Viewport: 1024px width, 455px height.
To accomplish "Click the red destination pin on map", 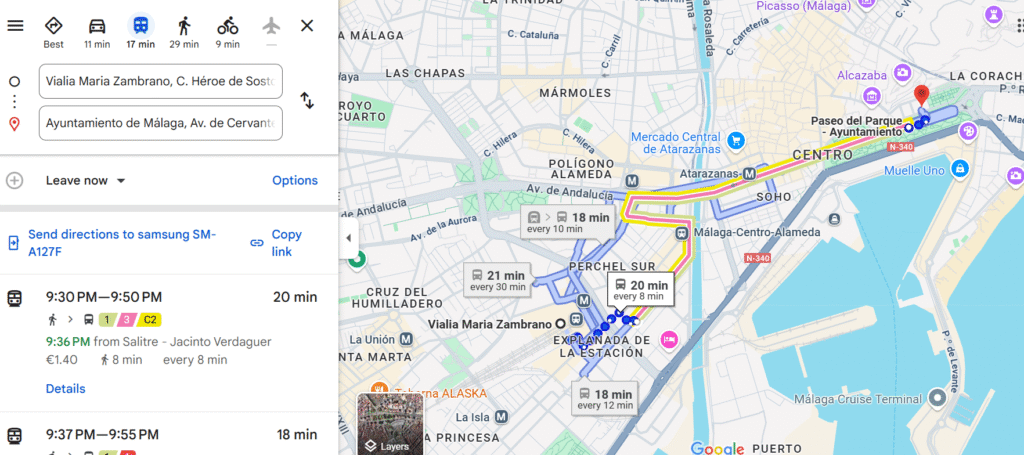I will pos(921,95).
